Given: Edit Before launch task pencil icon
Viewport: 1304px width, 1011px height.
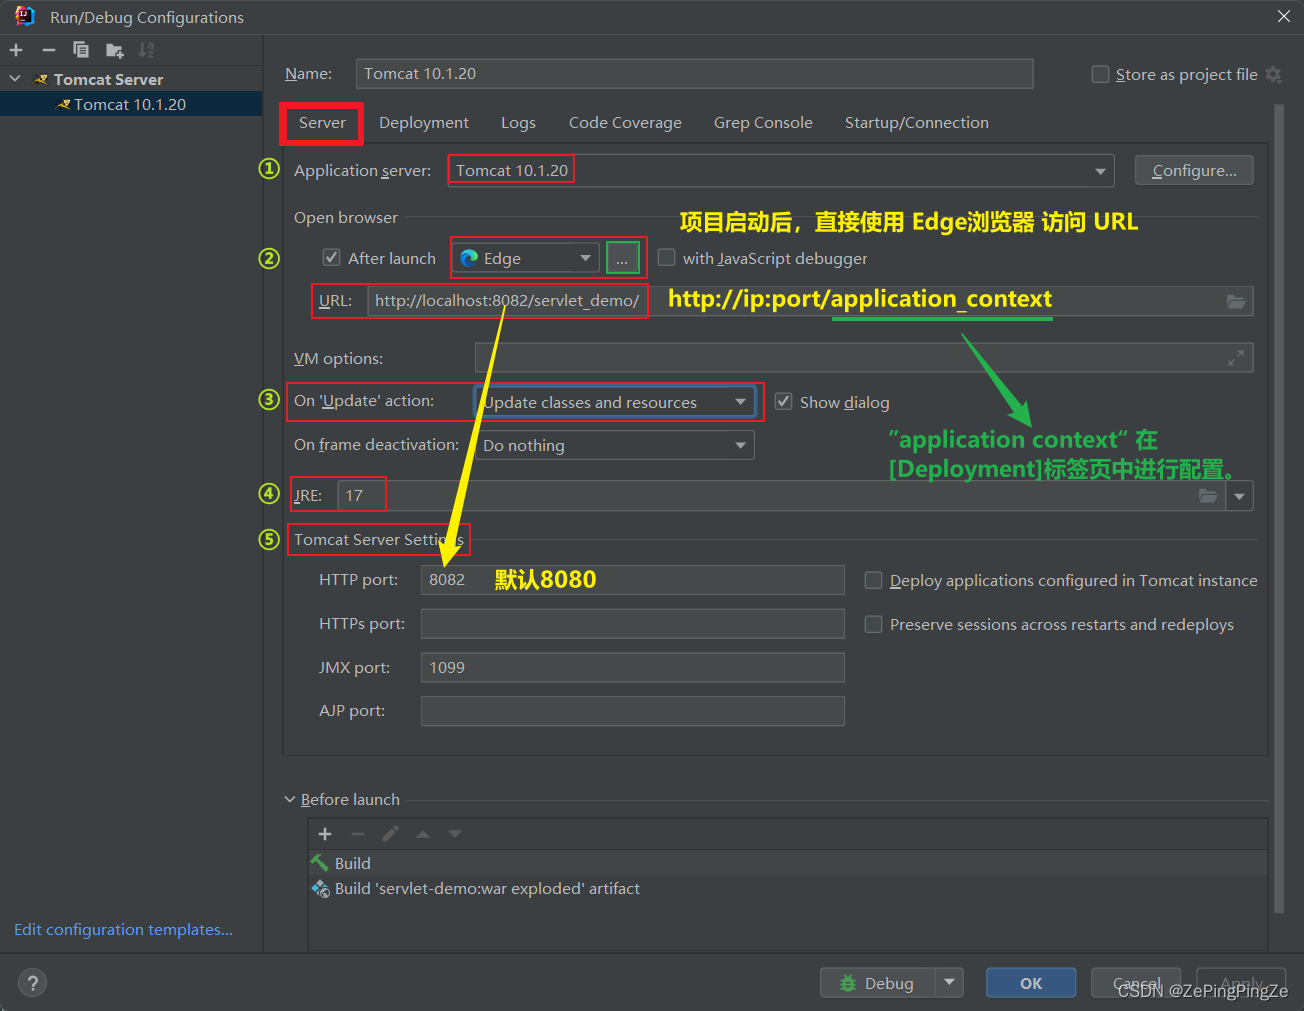Looking at the screenshot, I should (x=390, y=834).
